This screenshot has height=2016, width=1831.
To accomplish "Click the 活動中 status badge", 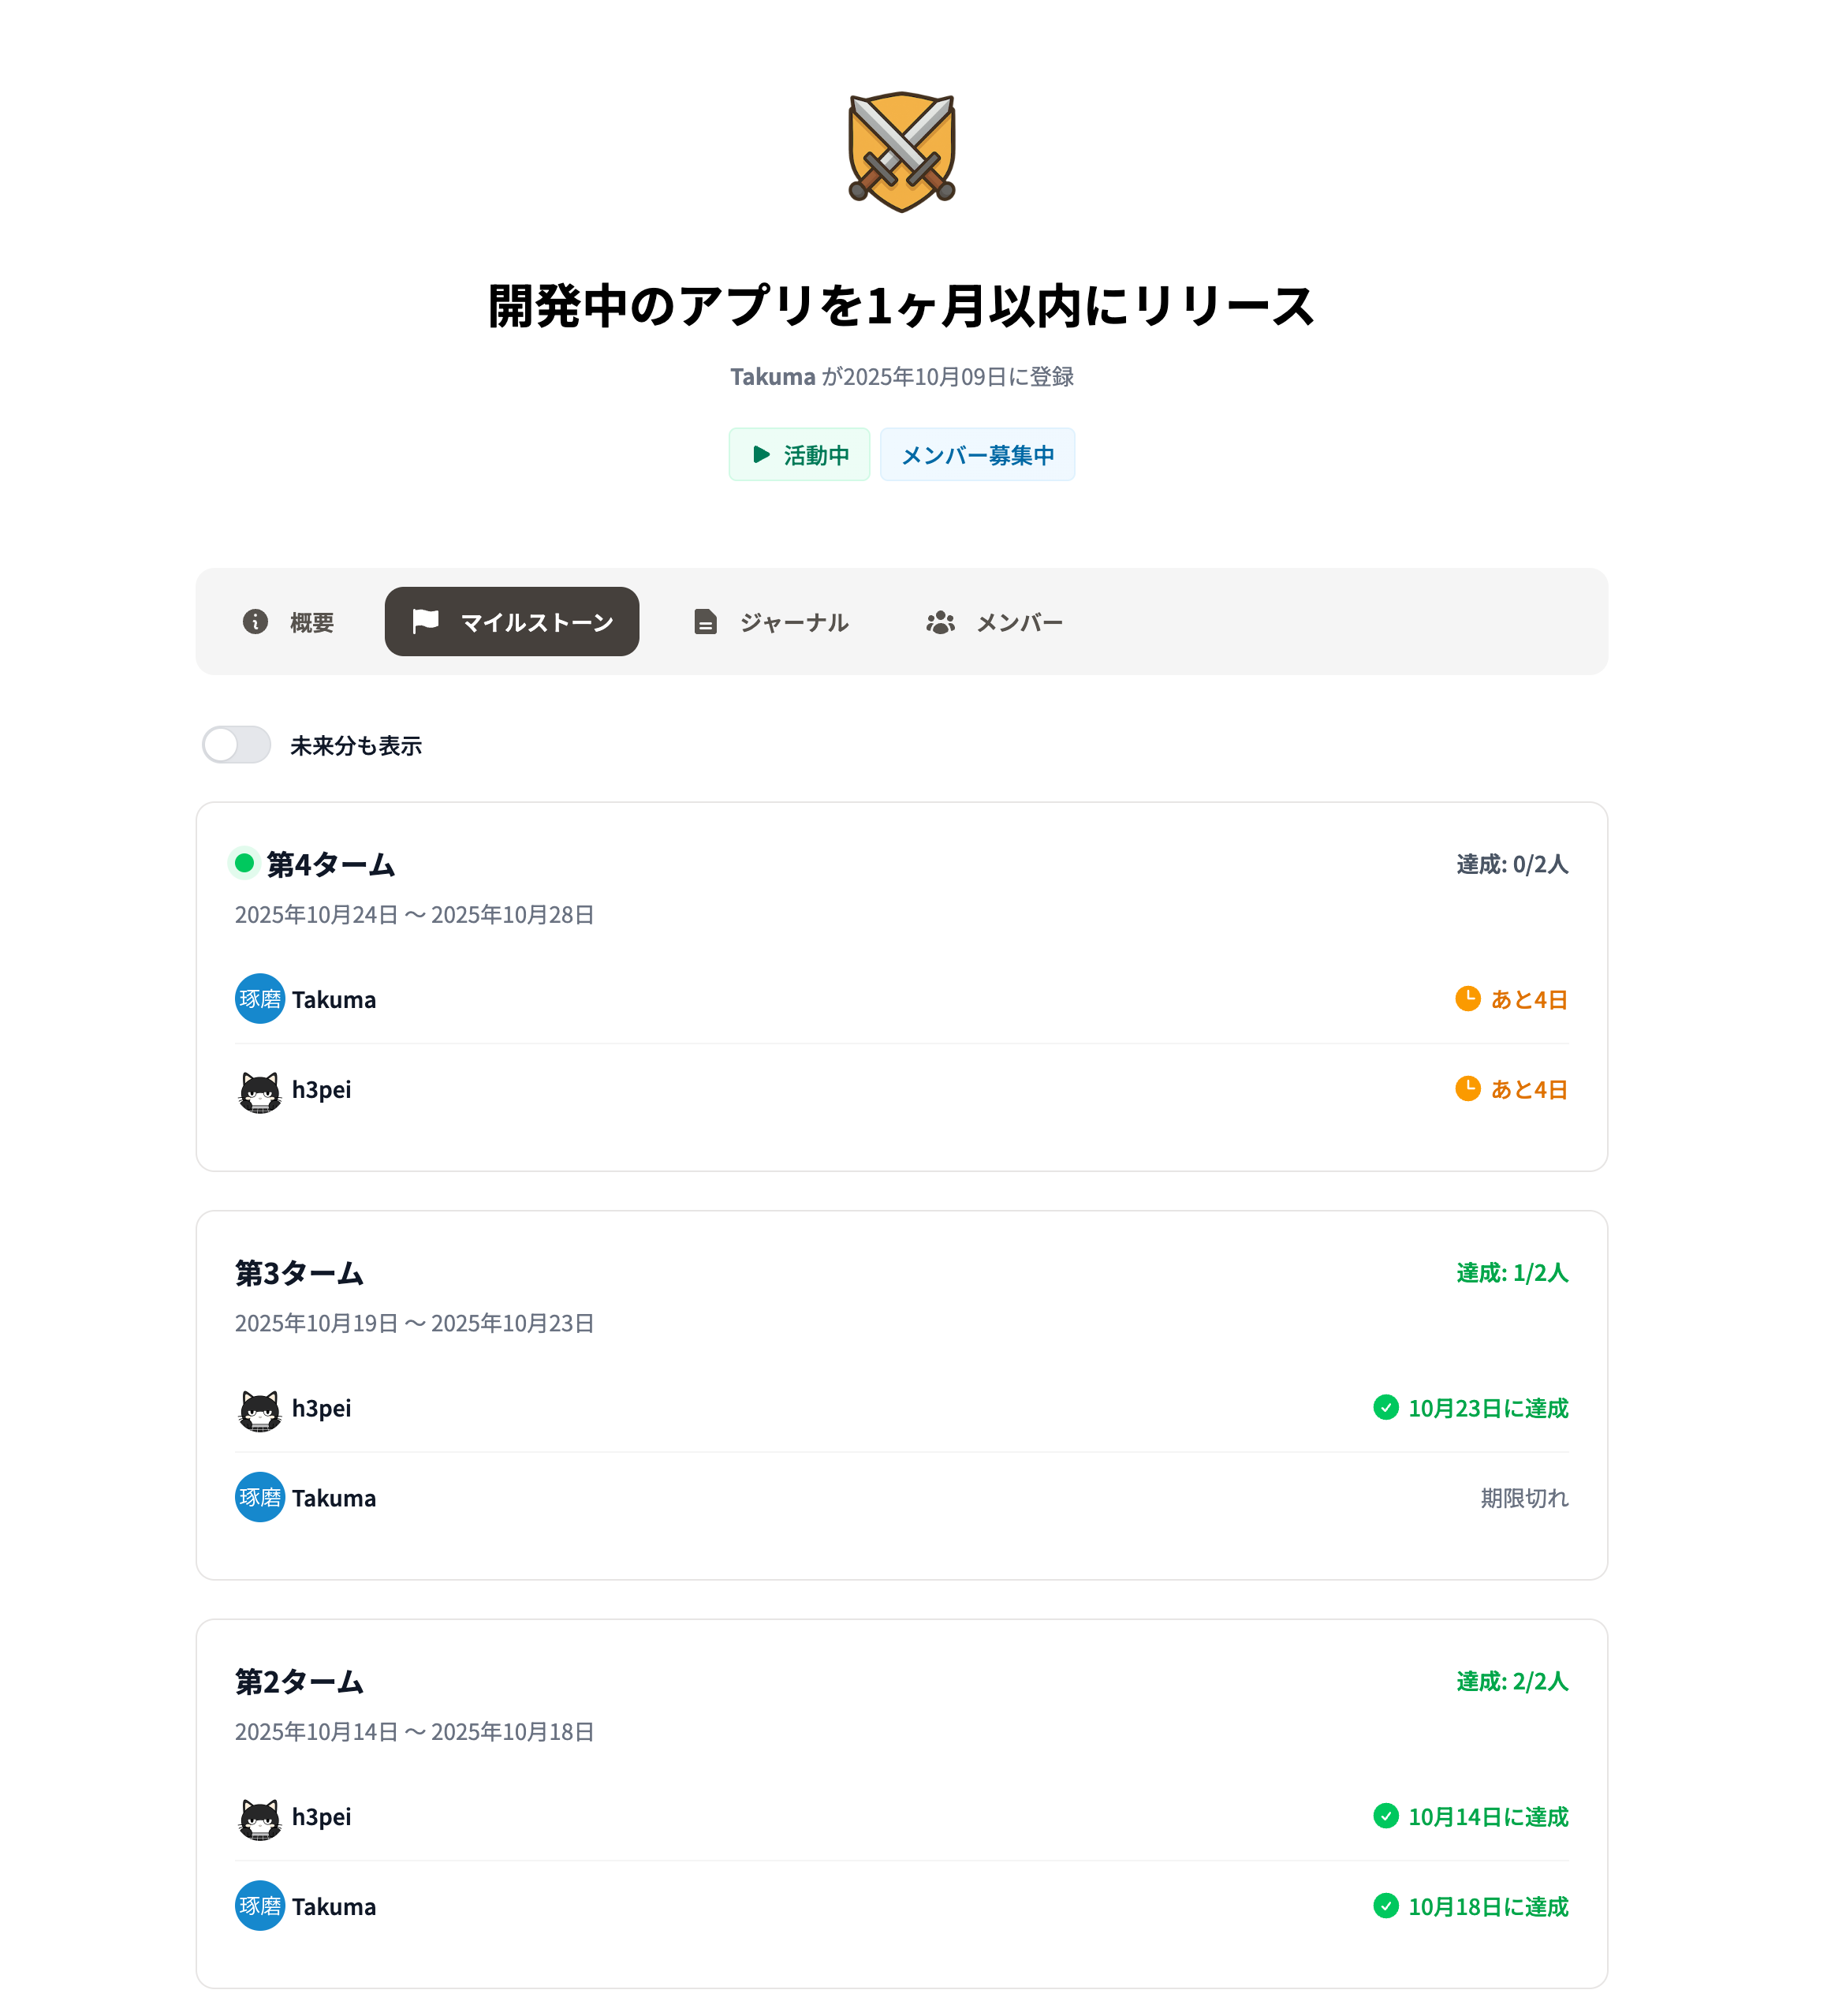I will [x=799, y=455].
